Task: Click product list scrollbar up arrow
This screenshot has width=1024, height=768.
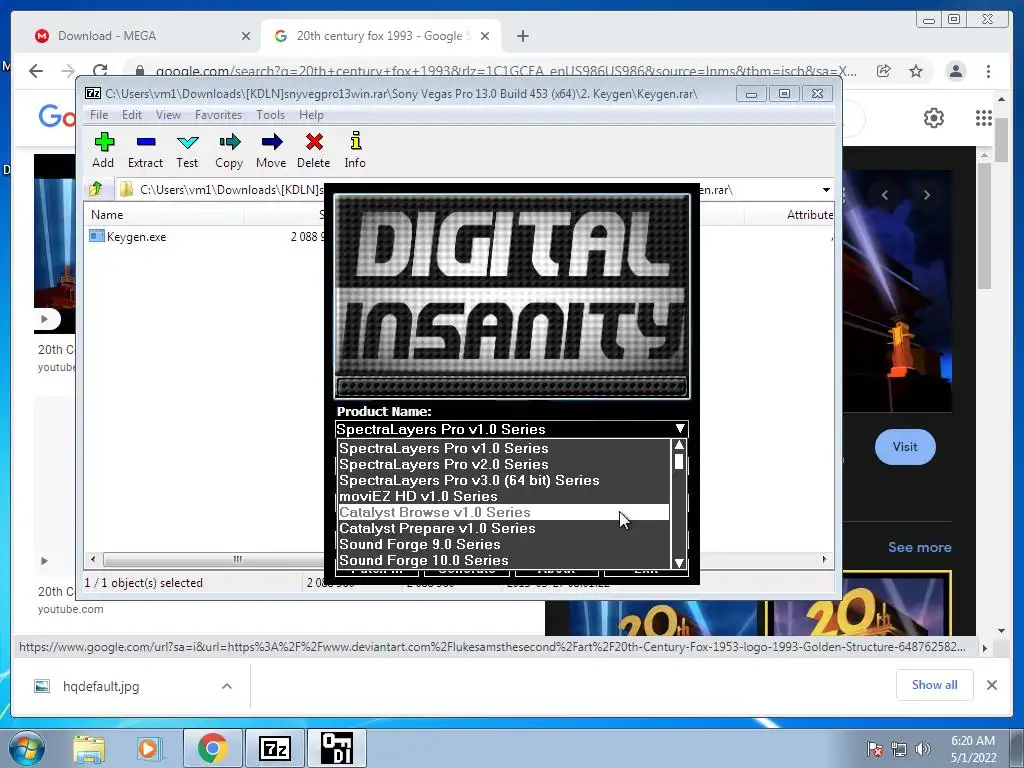Action: point(679,445)
